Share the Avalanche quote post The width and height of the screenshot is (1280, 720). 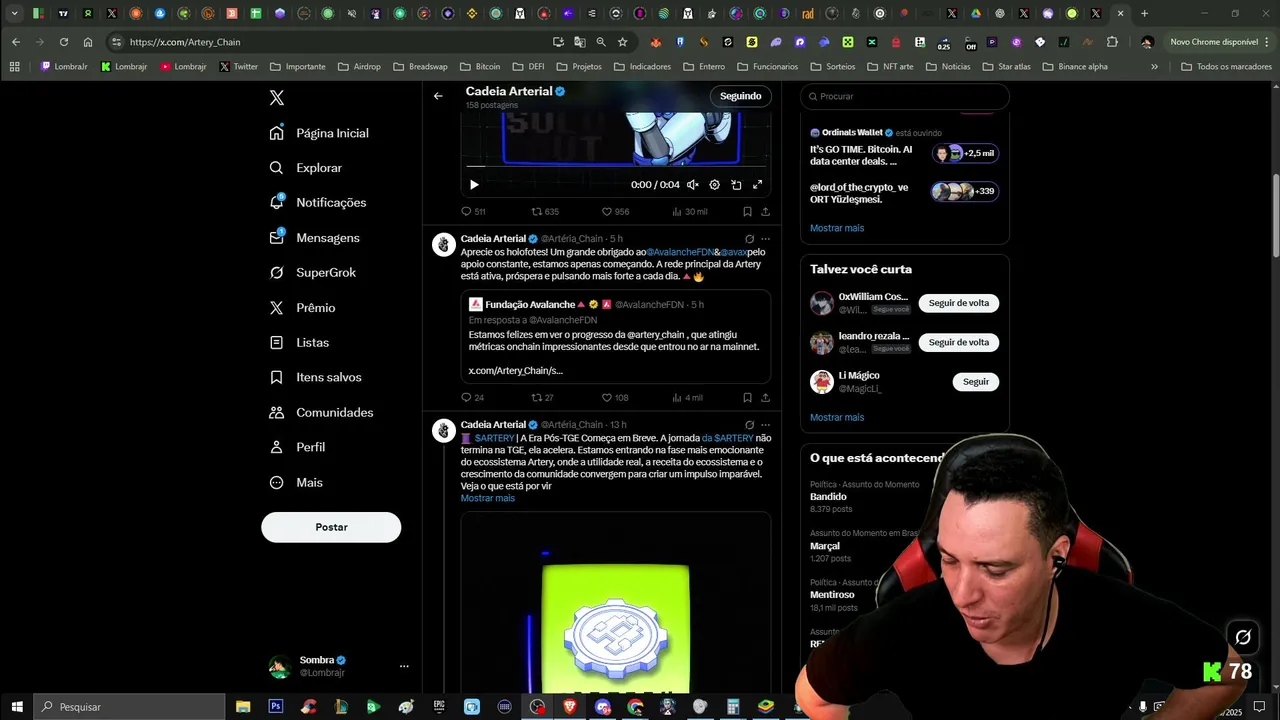[x=765, y=398]
